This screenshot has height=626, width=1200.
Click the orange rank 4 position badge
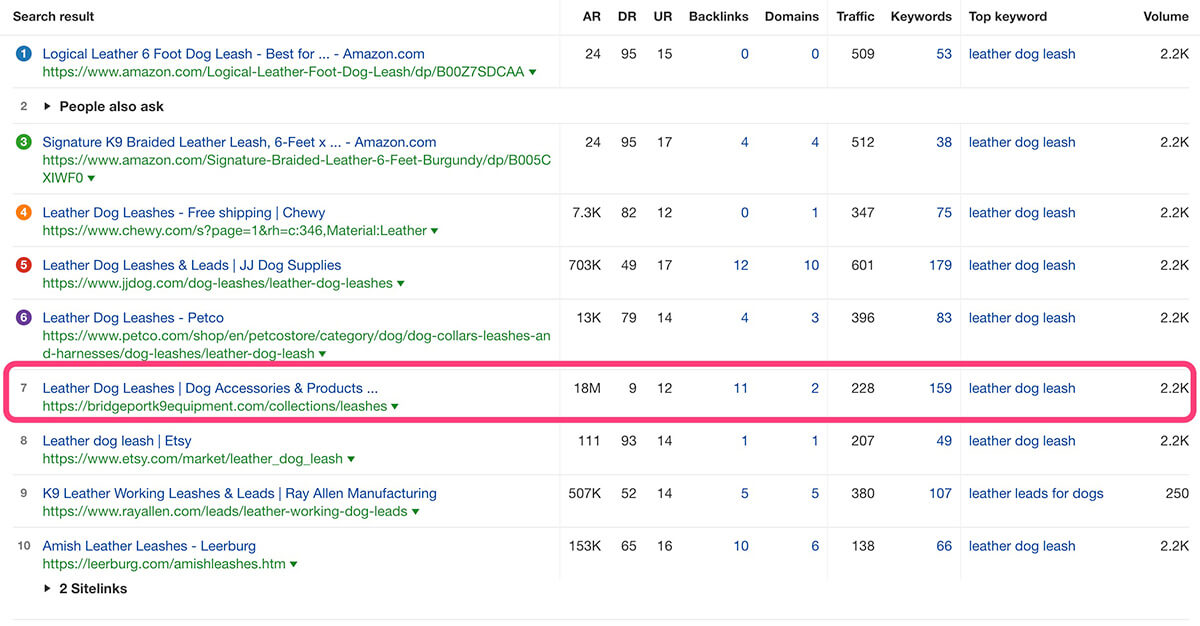24,213
